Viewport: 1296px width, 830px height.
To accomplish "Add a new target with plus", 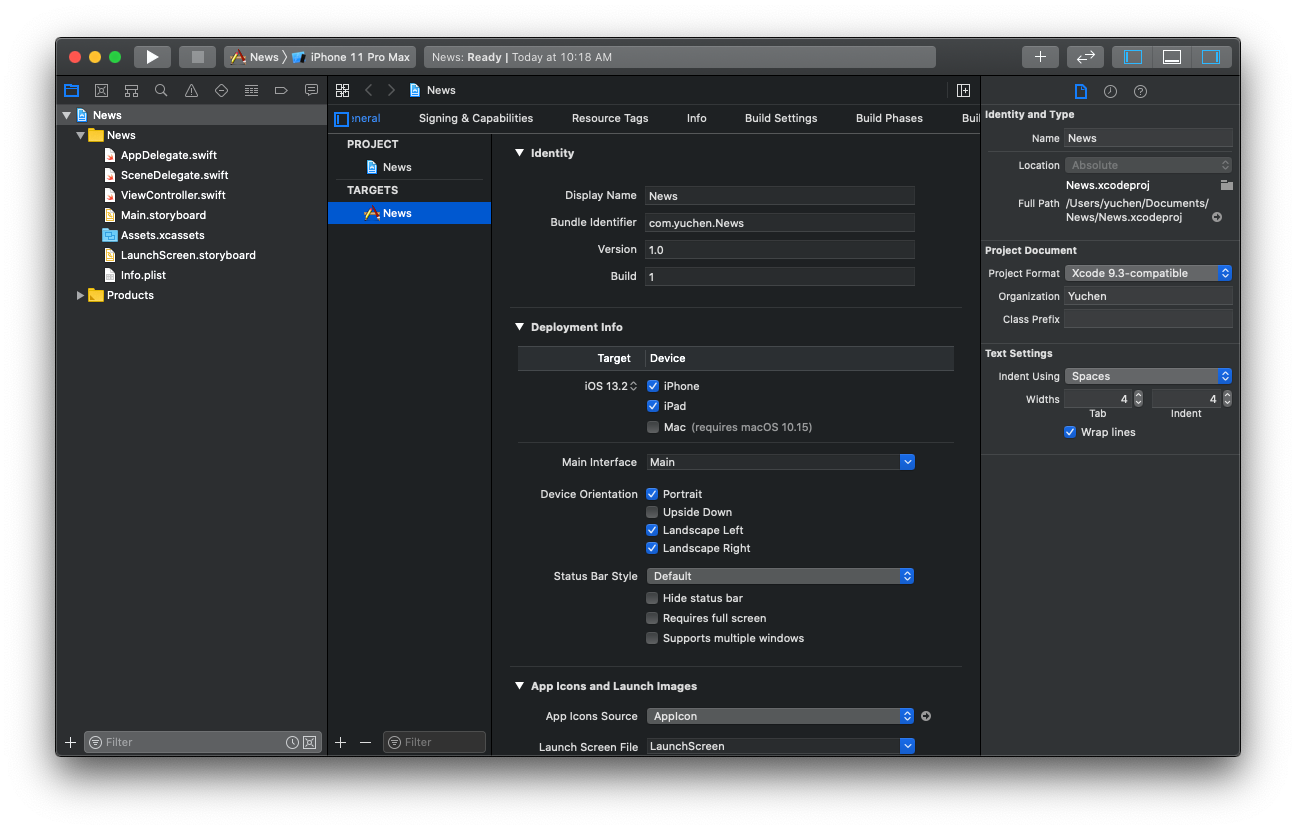I will pyautogui.click(x=340, y=742).
